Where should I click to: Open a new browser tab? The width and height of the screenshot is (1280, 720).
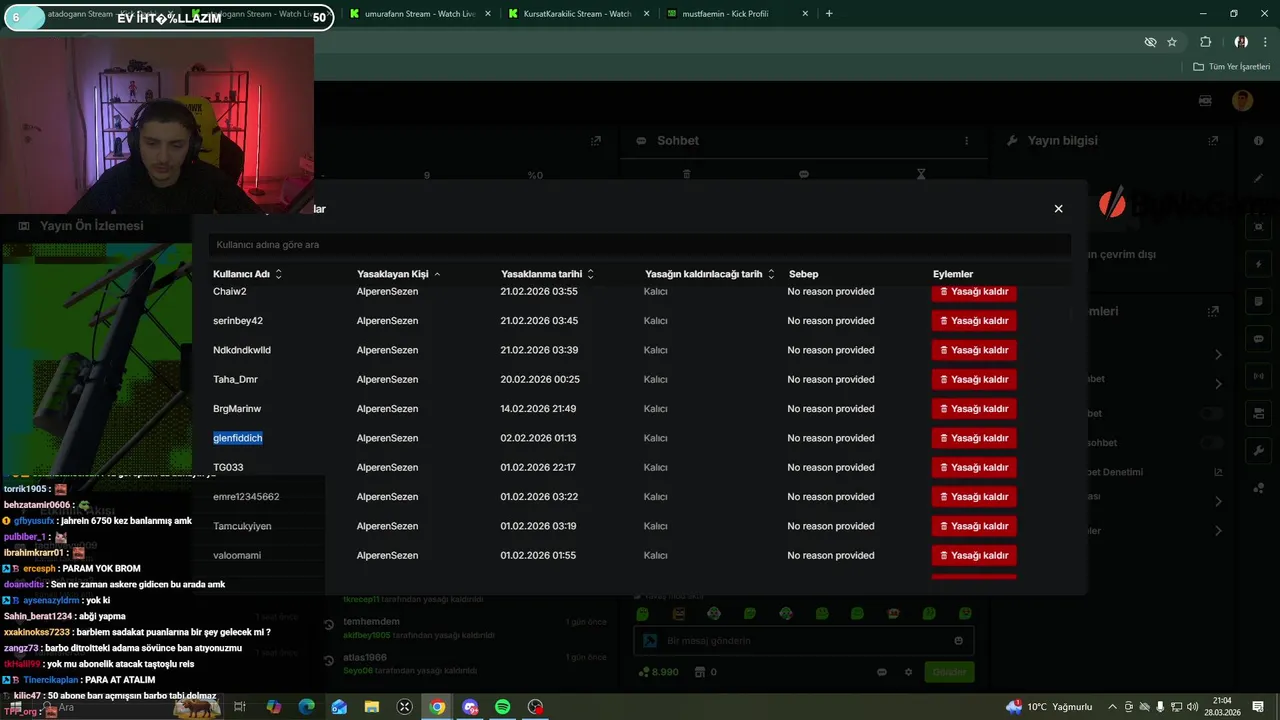click(x=829, y=14)
